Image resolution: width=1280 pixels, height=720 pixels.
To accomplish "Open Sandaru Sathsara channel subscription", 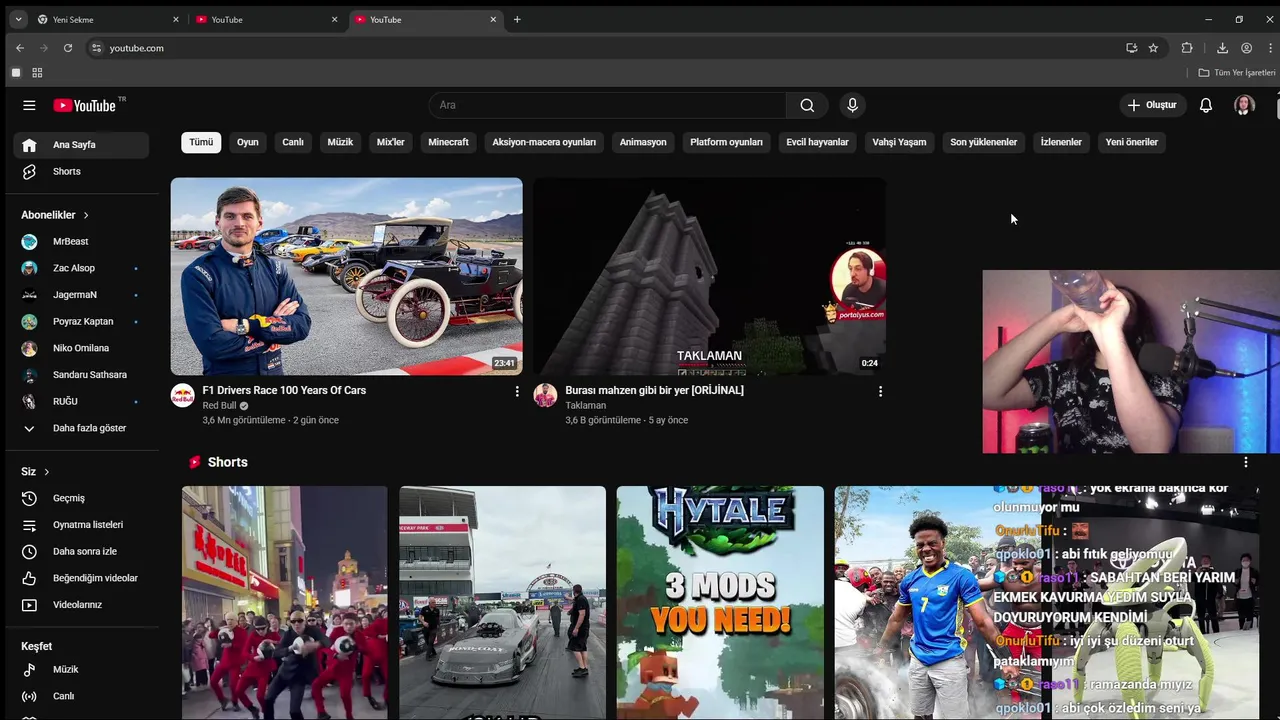I will pos(81,375).
